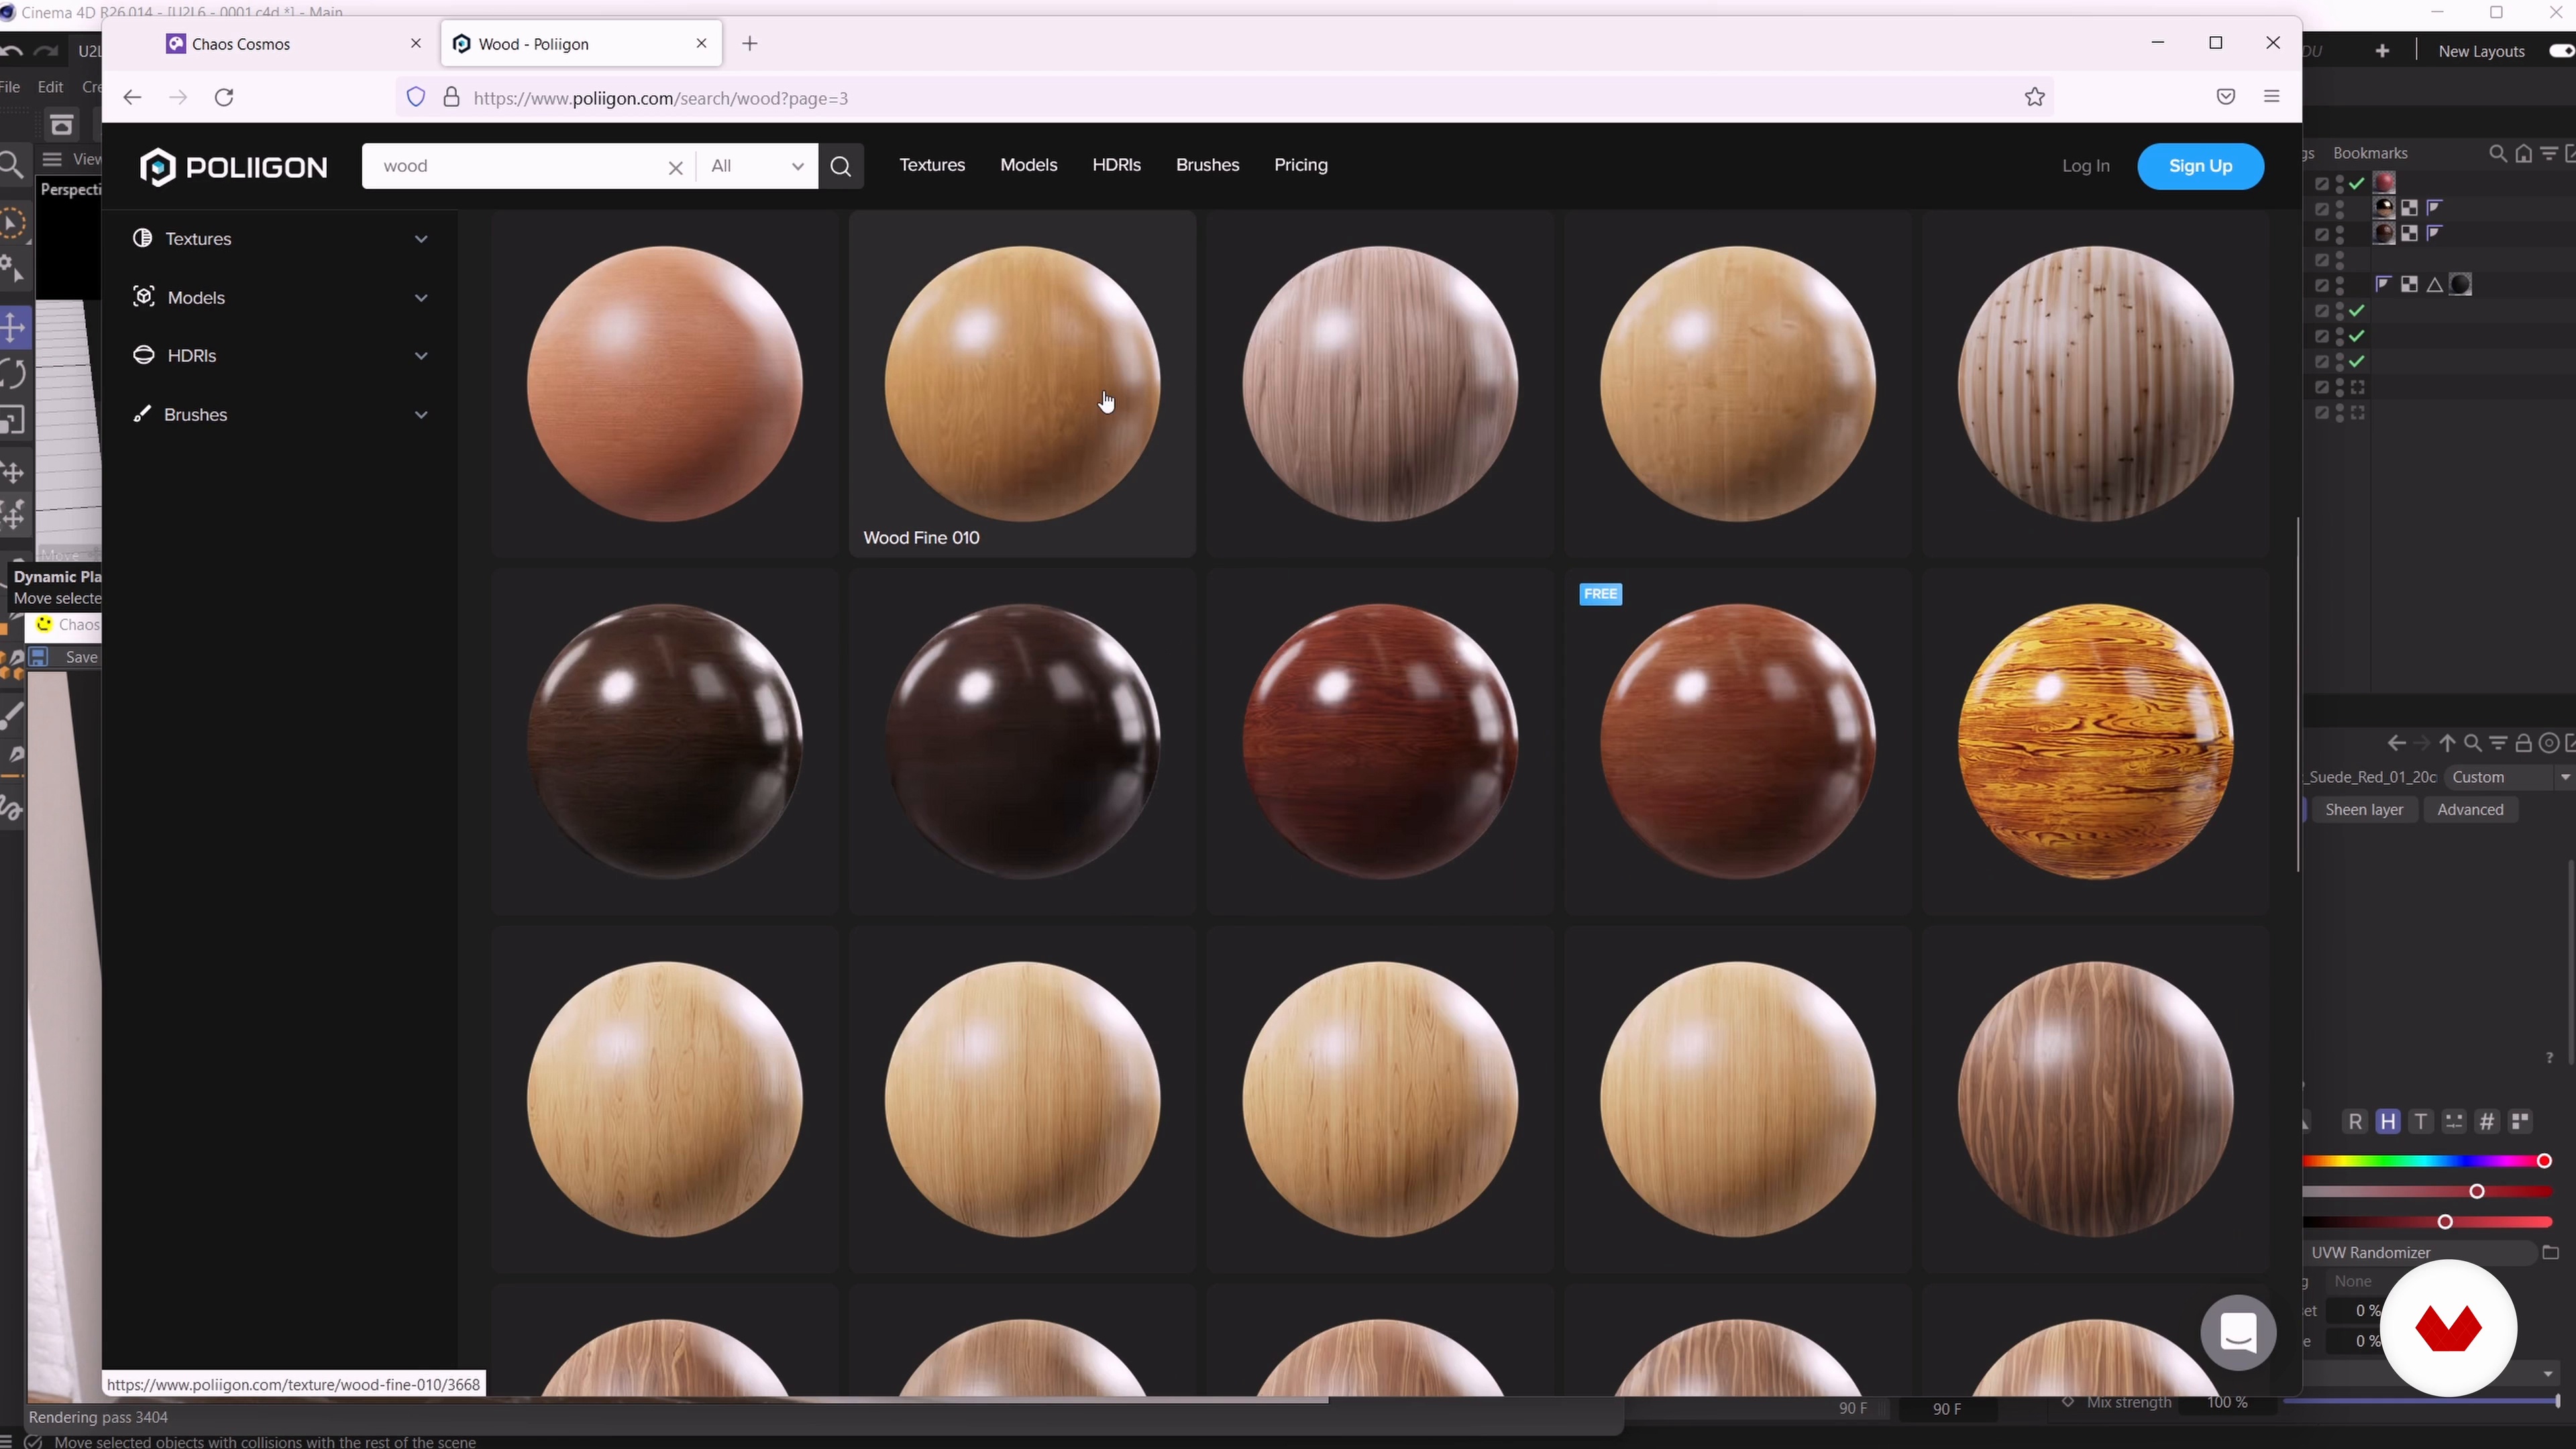Open the Firefox hamburger menu
The image size is (2576, 1449).
coord(2271,97)
